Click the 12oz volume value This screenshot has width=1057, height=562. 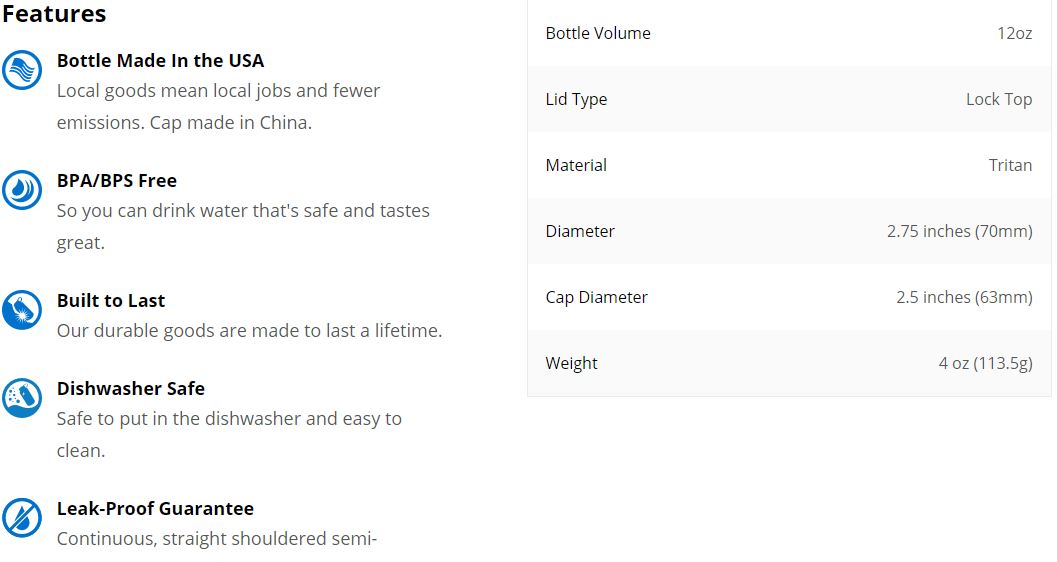coord(1015,33)
